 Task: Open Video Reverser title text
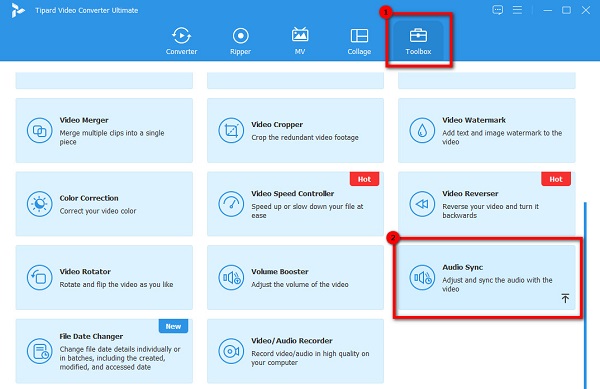(x=470, y=193)
